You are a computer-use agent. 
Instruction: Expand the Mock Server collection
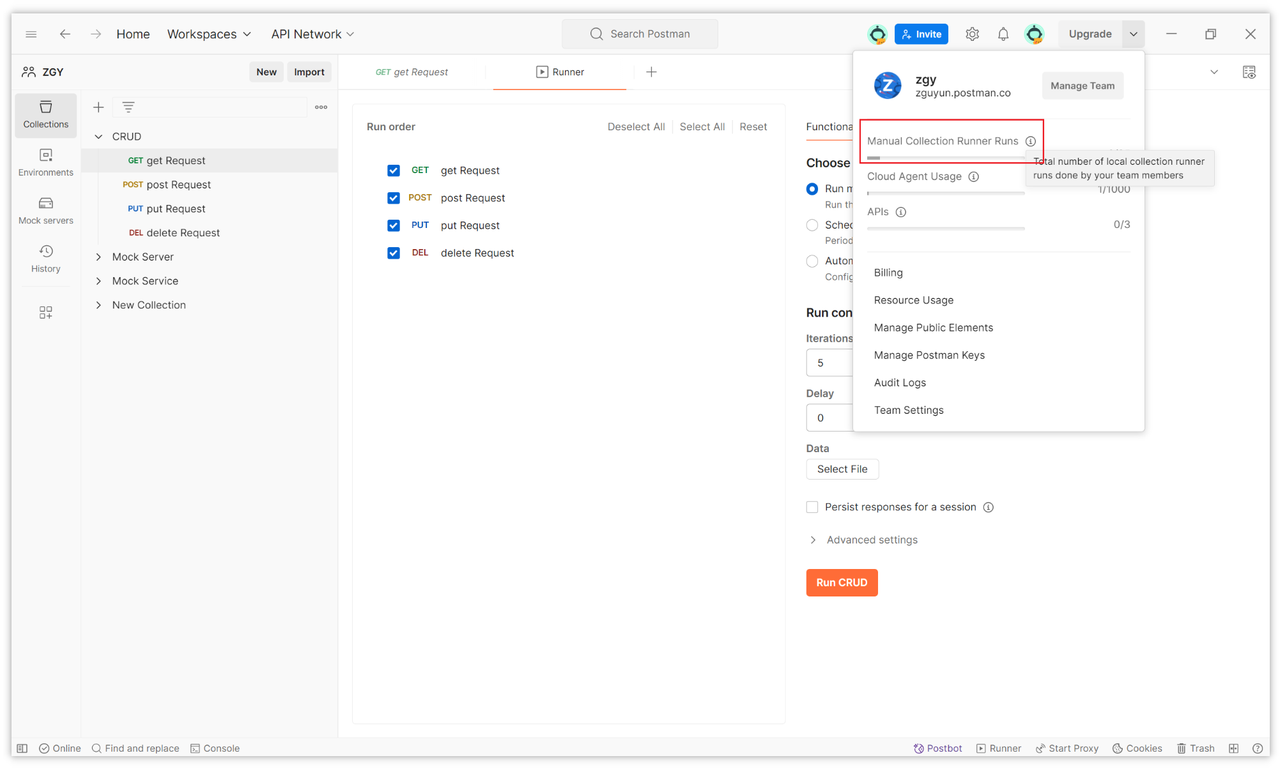[x=98, y=257]
